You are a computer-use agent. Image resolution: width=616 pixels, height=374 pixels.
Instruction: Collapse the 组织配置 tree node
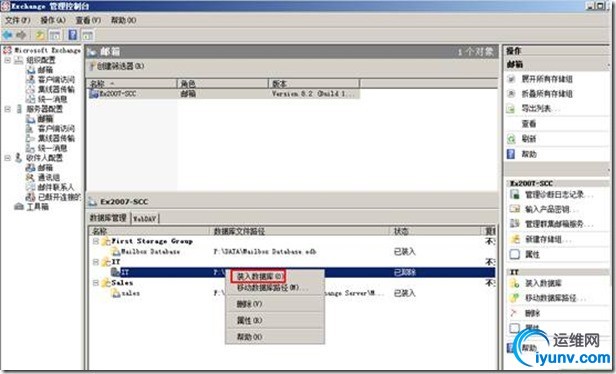click(7, 60)
